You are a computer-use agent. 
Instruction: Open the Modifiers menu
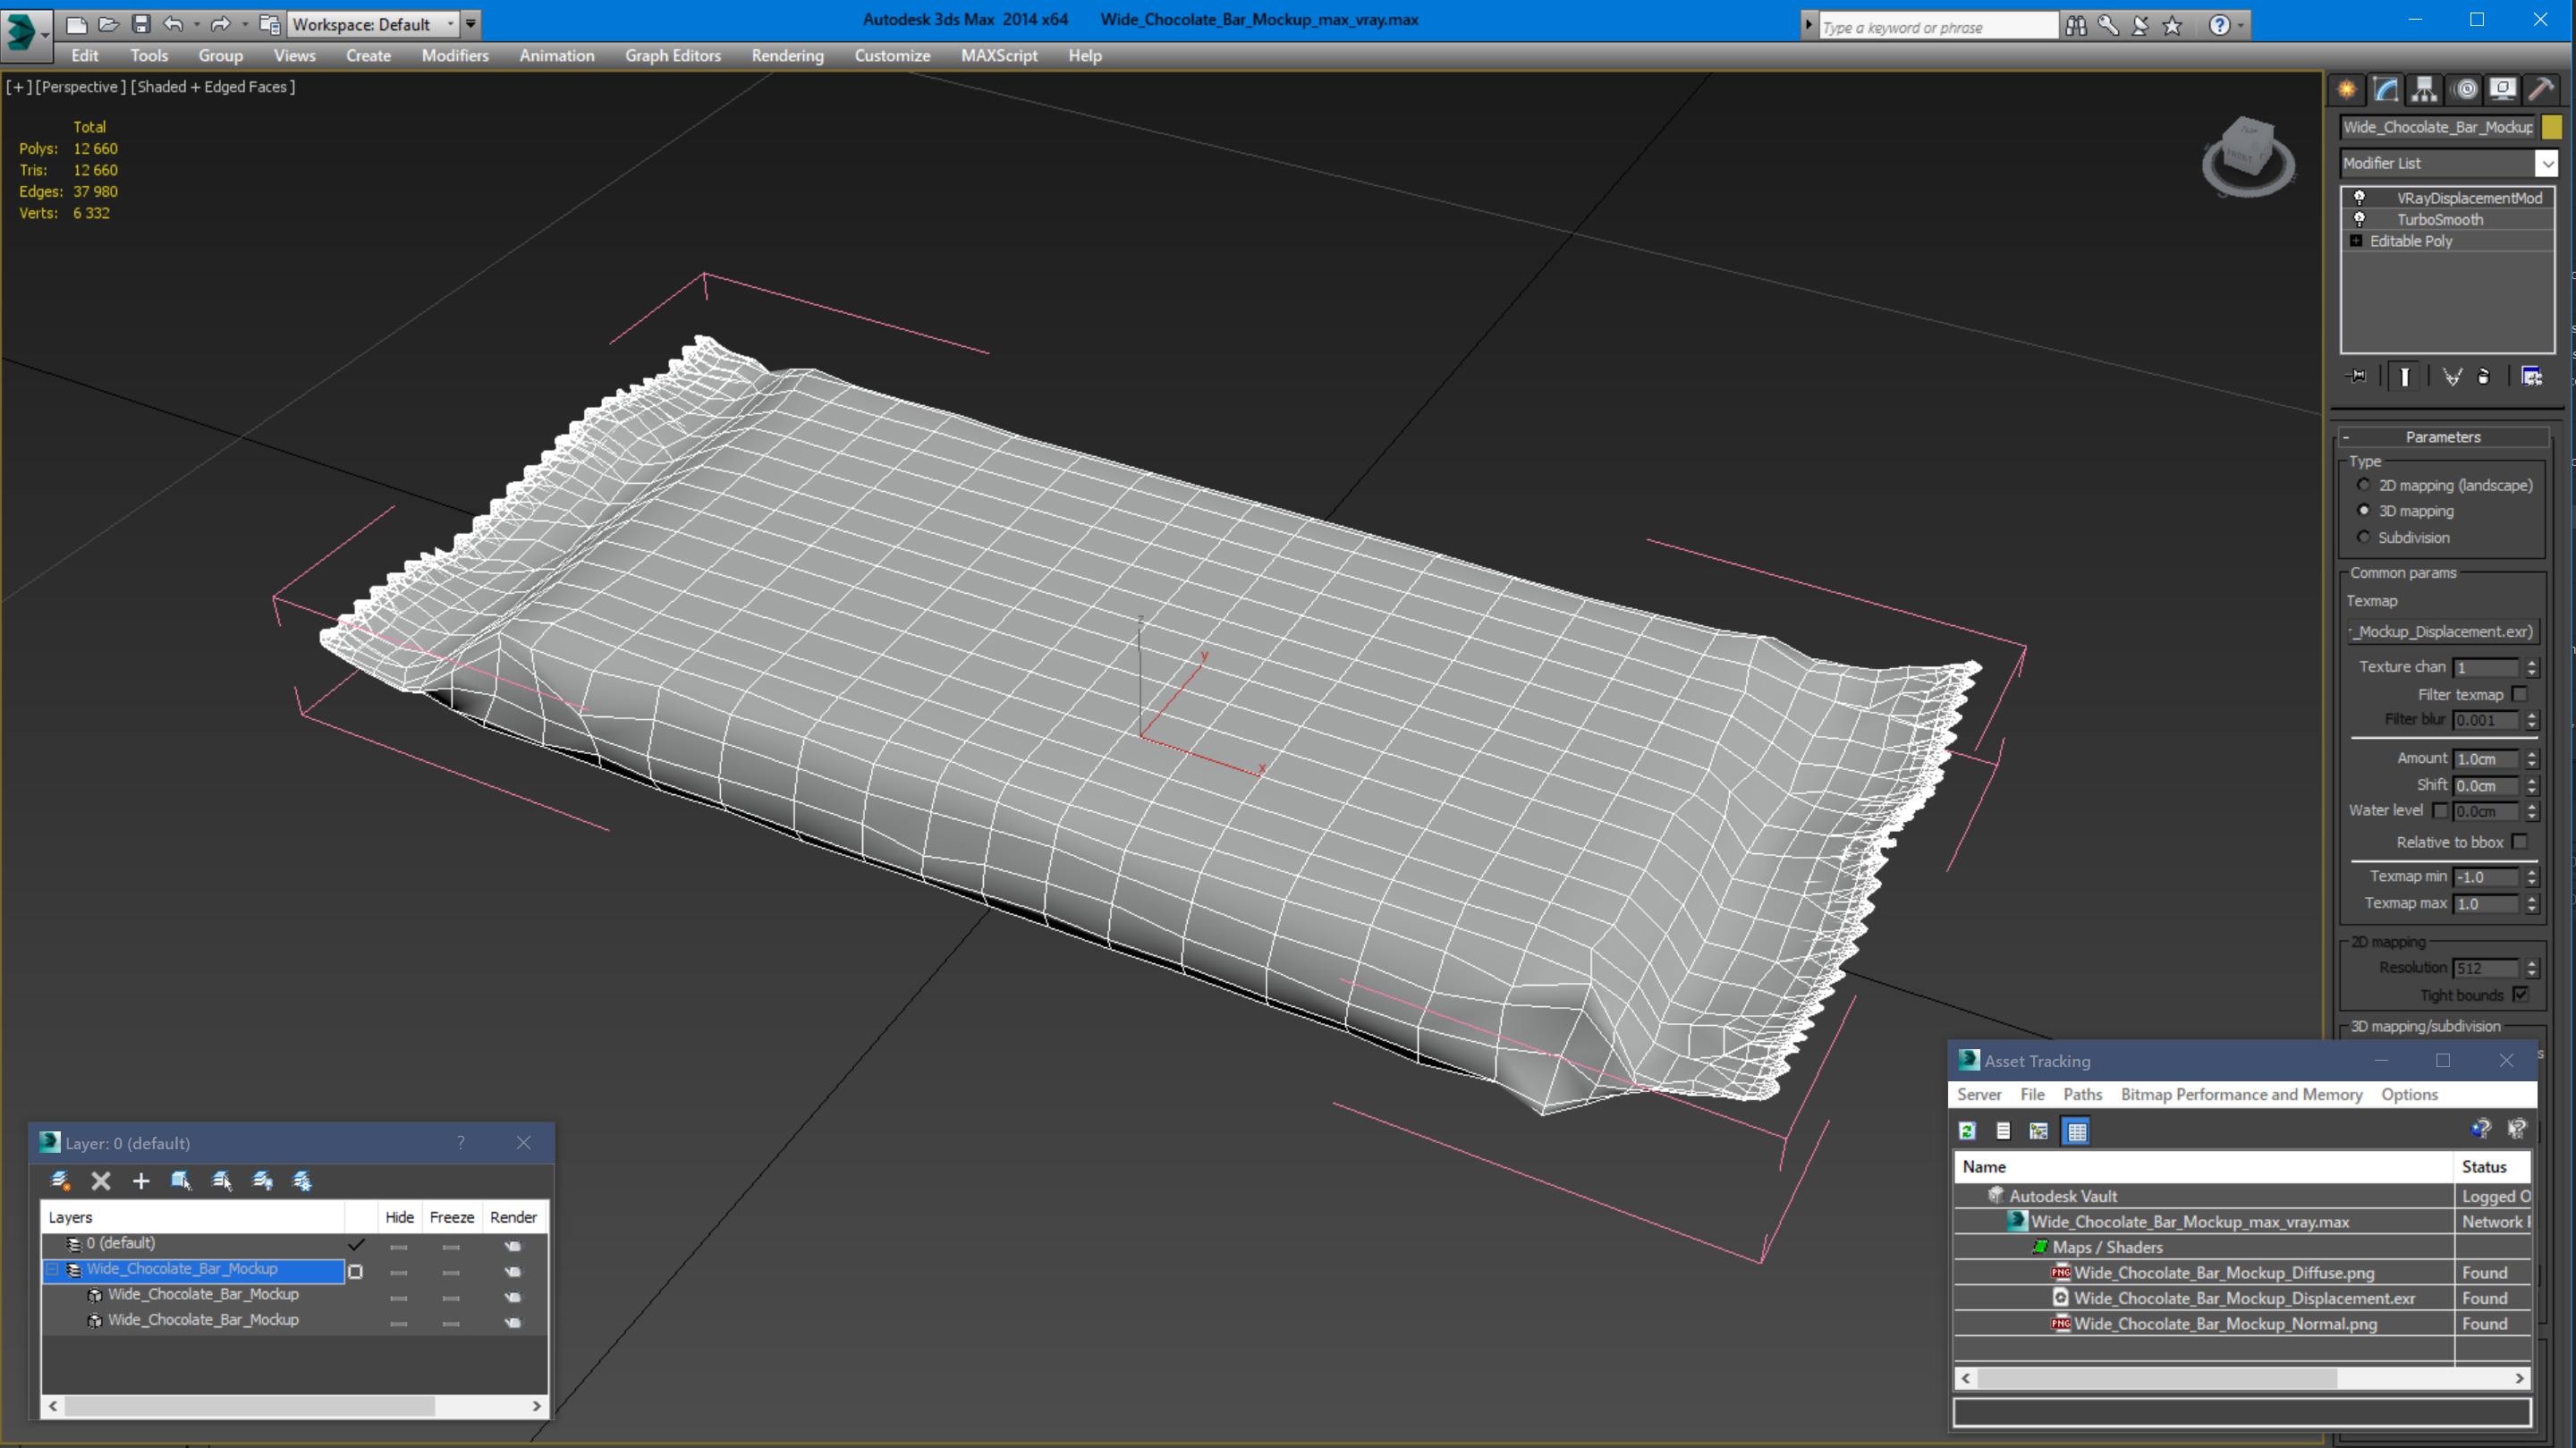455,56
